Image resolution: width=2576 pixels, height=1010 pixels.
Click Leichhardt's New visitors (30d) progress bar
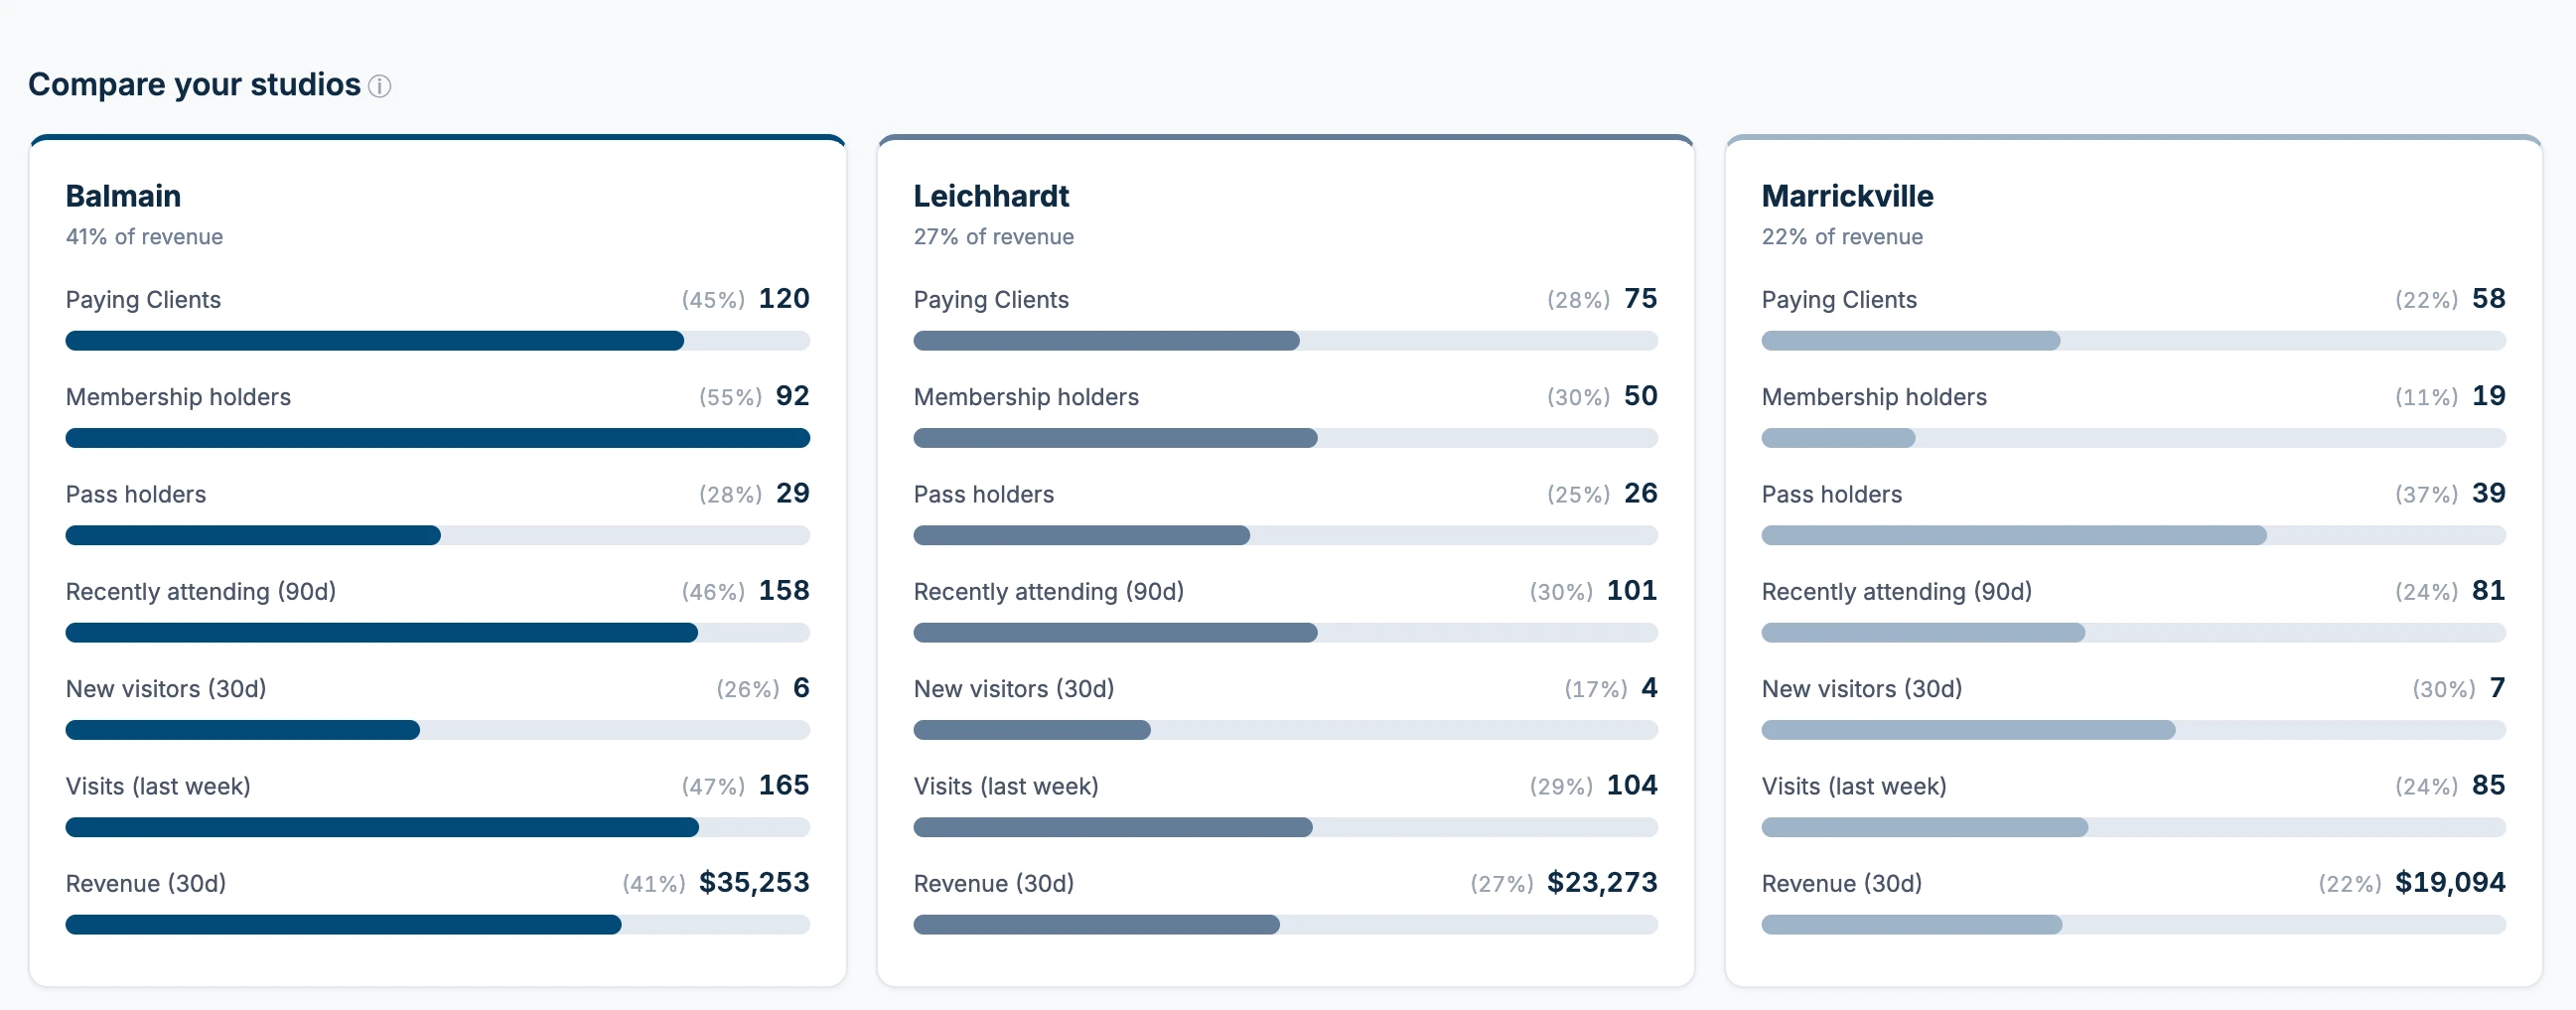pos(1285,730)
